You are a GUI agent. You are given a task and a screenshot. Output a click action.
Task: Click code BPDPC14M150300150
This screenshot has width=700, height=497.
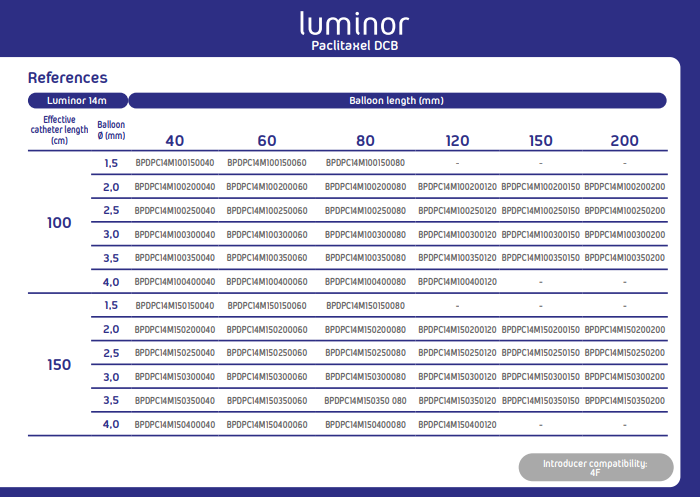[541, 377]
